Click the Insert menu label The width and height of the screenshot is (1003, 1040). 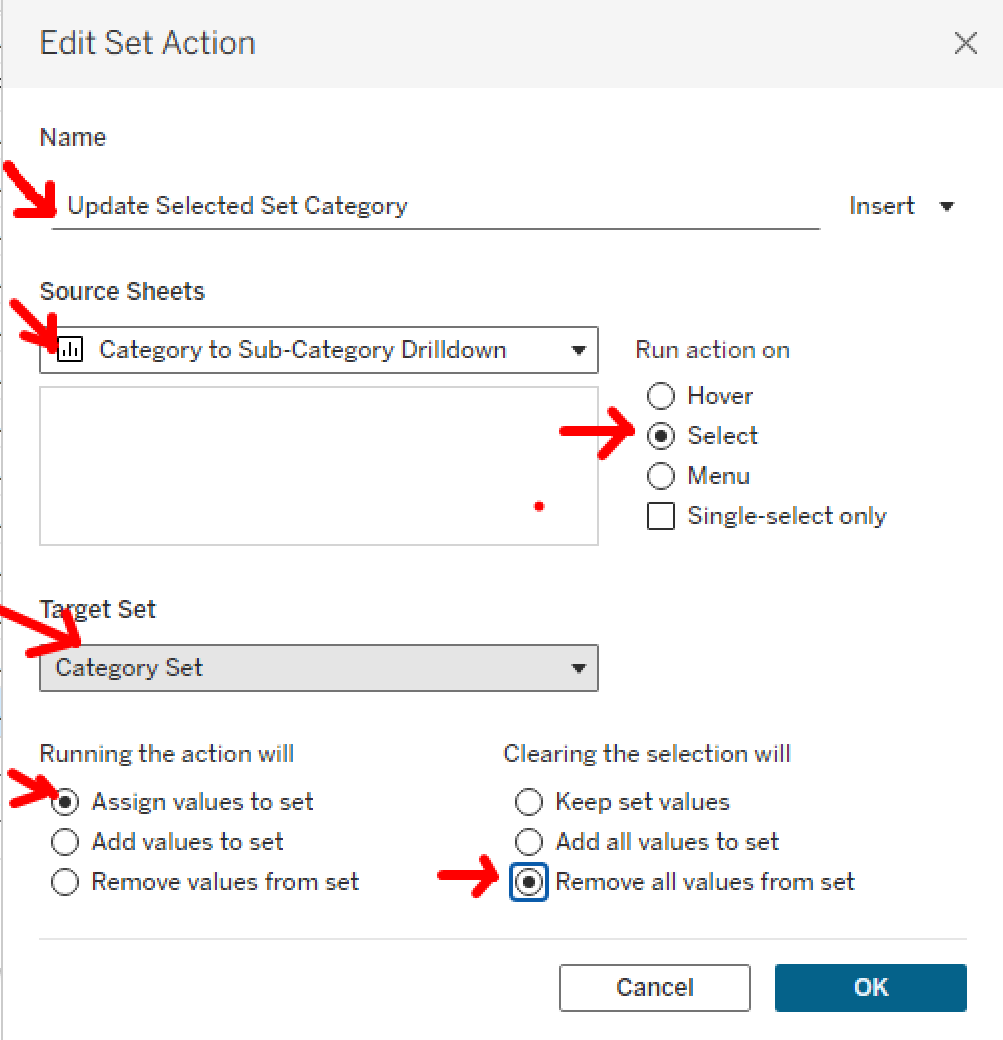coord(881,206)
